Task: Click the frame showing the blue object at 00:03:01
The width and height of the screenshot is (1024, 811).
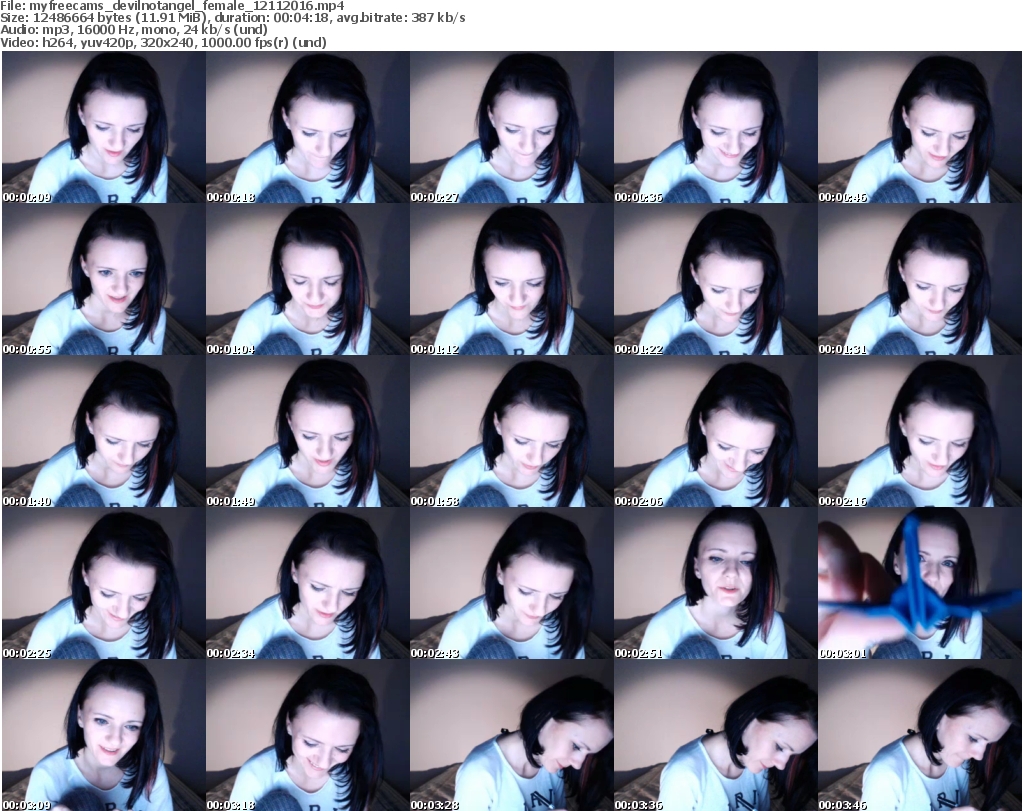Action: [x=919, y=584]
